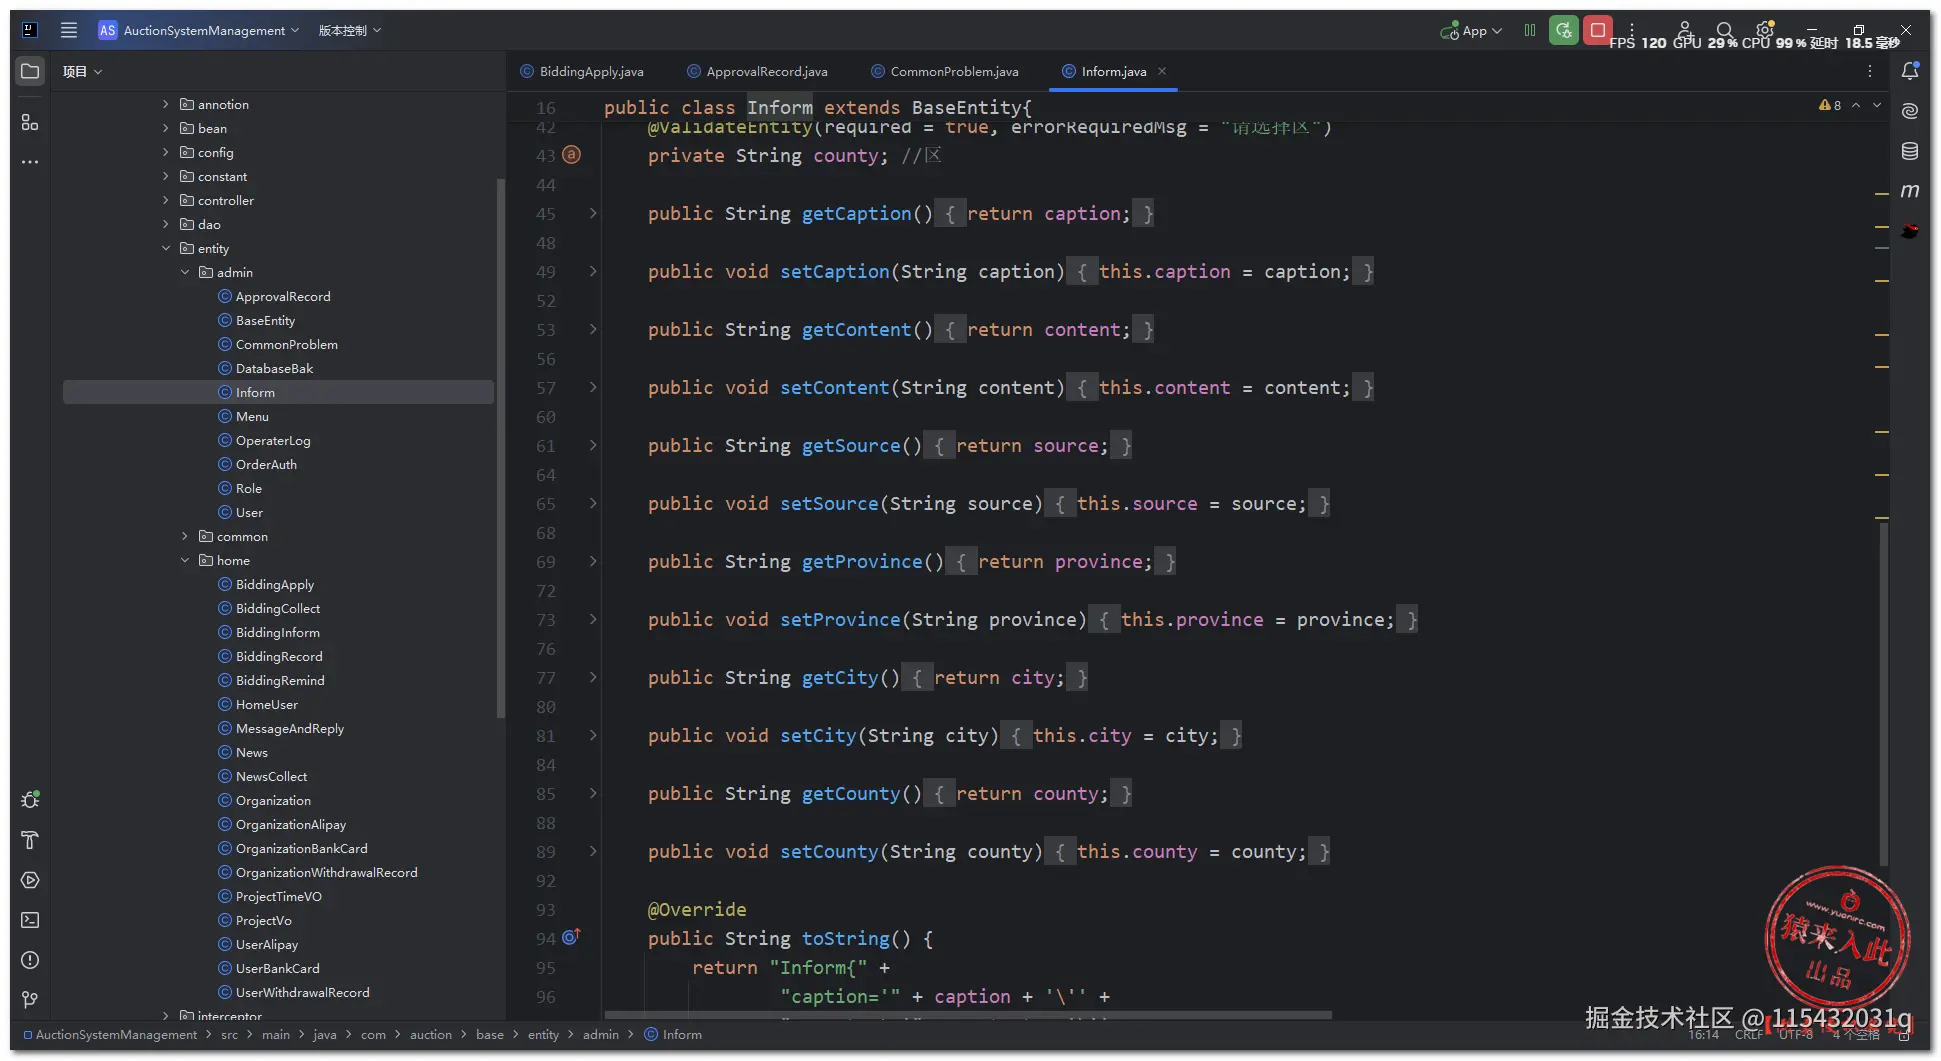
Task: Switch to BiddingApply.java tab
Action: click(582, 71)
